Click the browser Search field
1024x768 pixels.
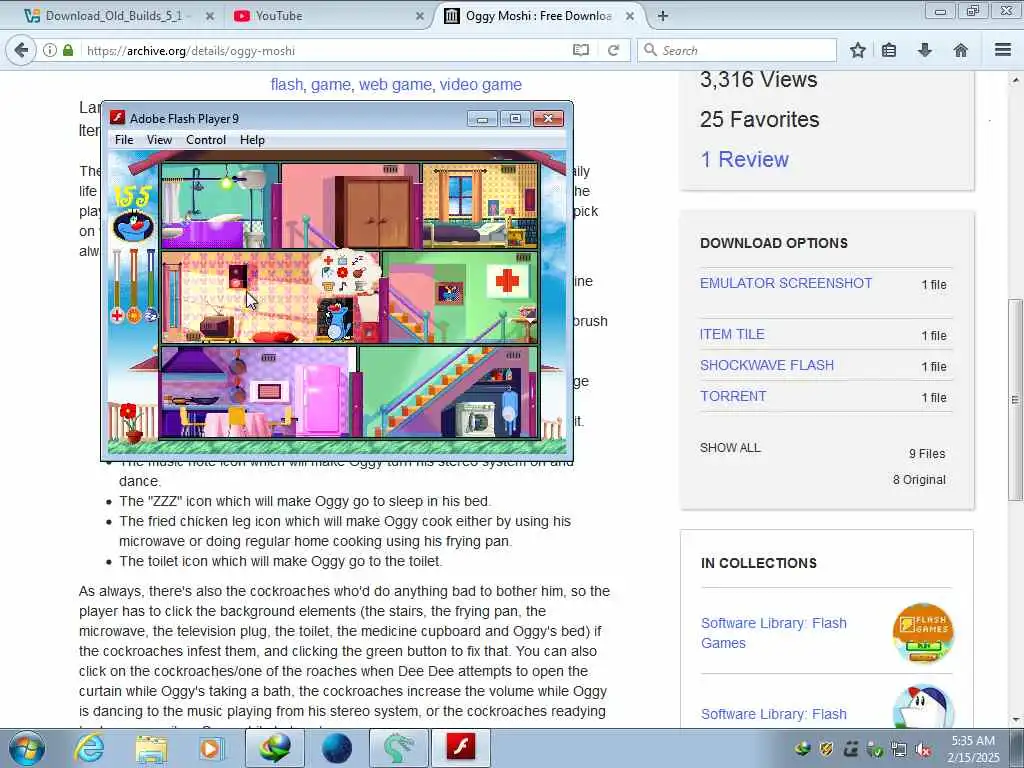[737, 50]
